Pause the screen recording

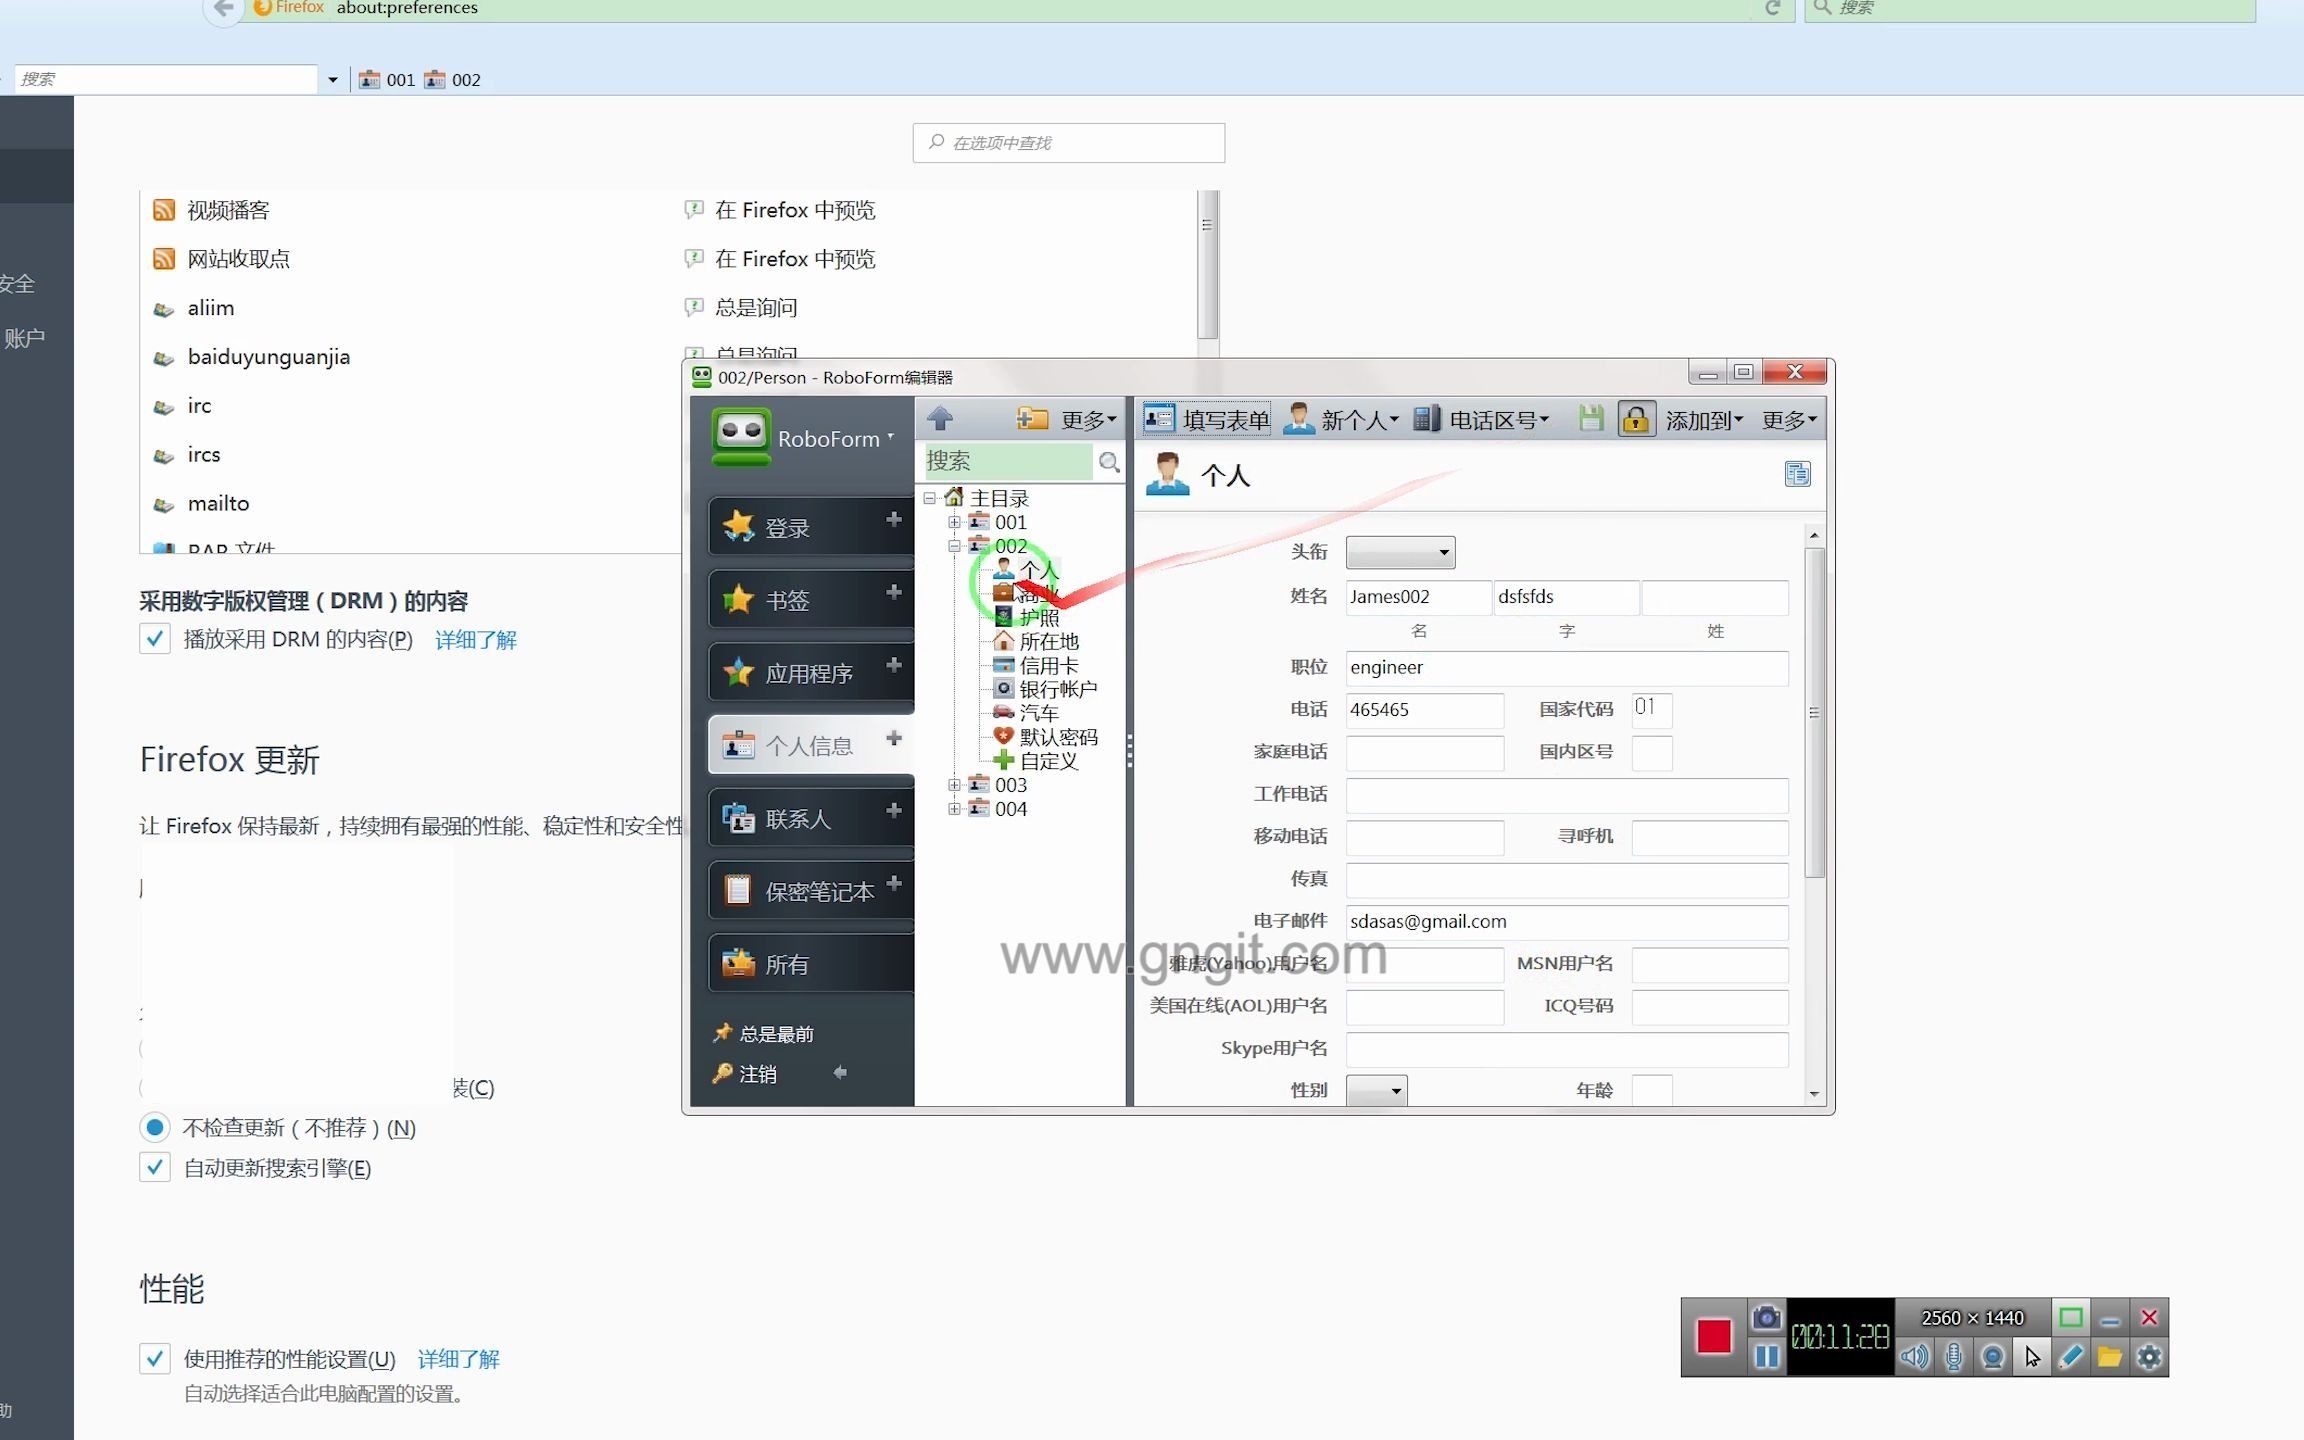[x=1767, y=1357]
